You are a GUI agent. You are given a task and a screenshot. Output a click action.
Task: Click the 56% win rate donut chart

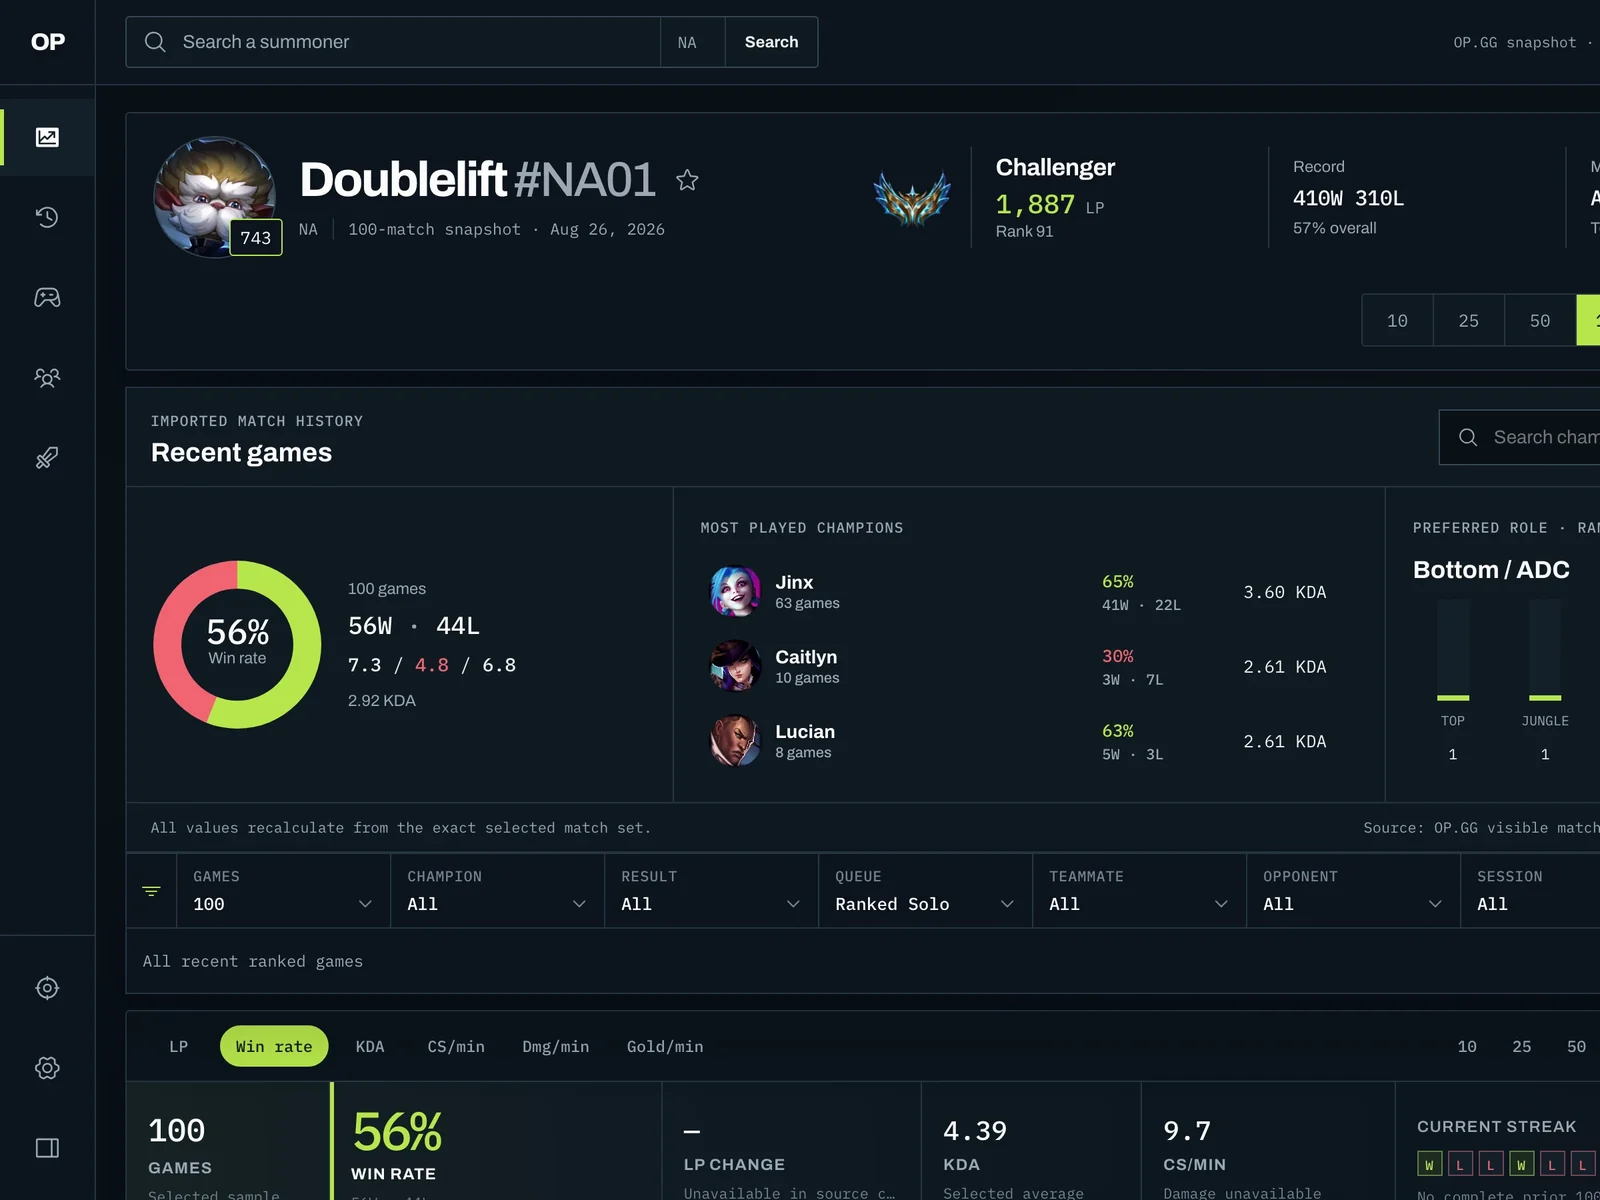pos(237,644)
